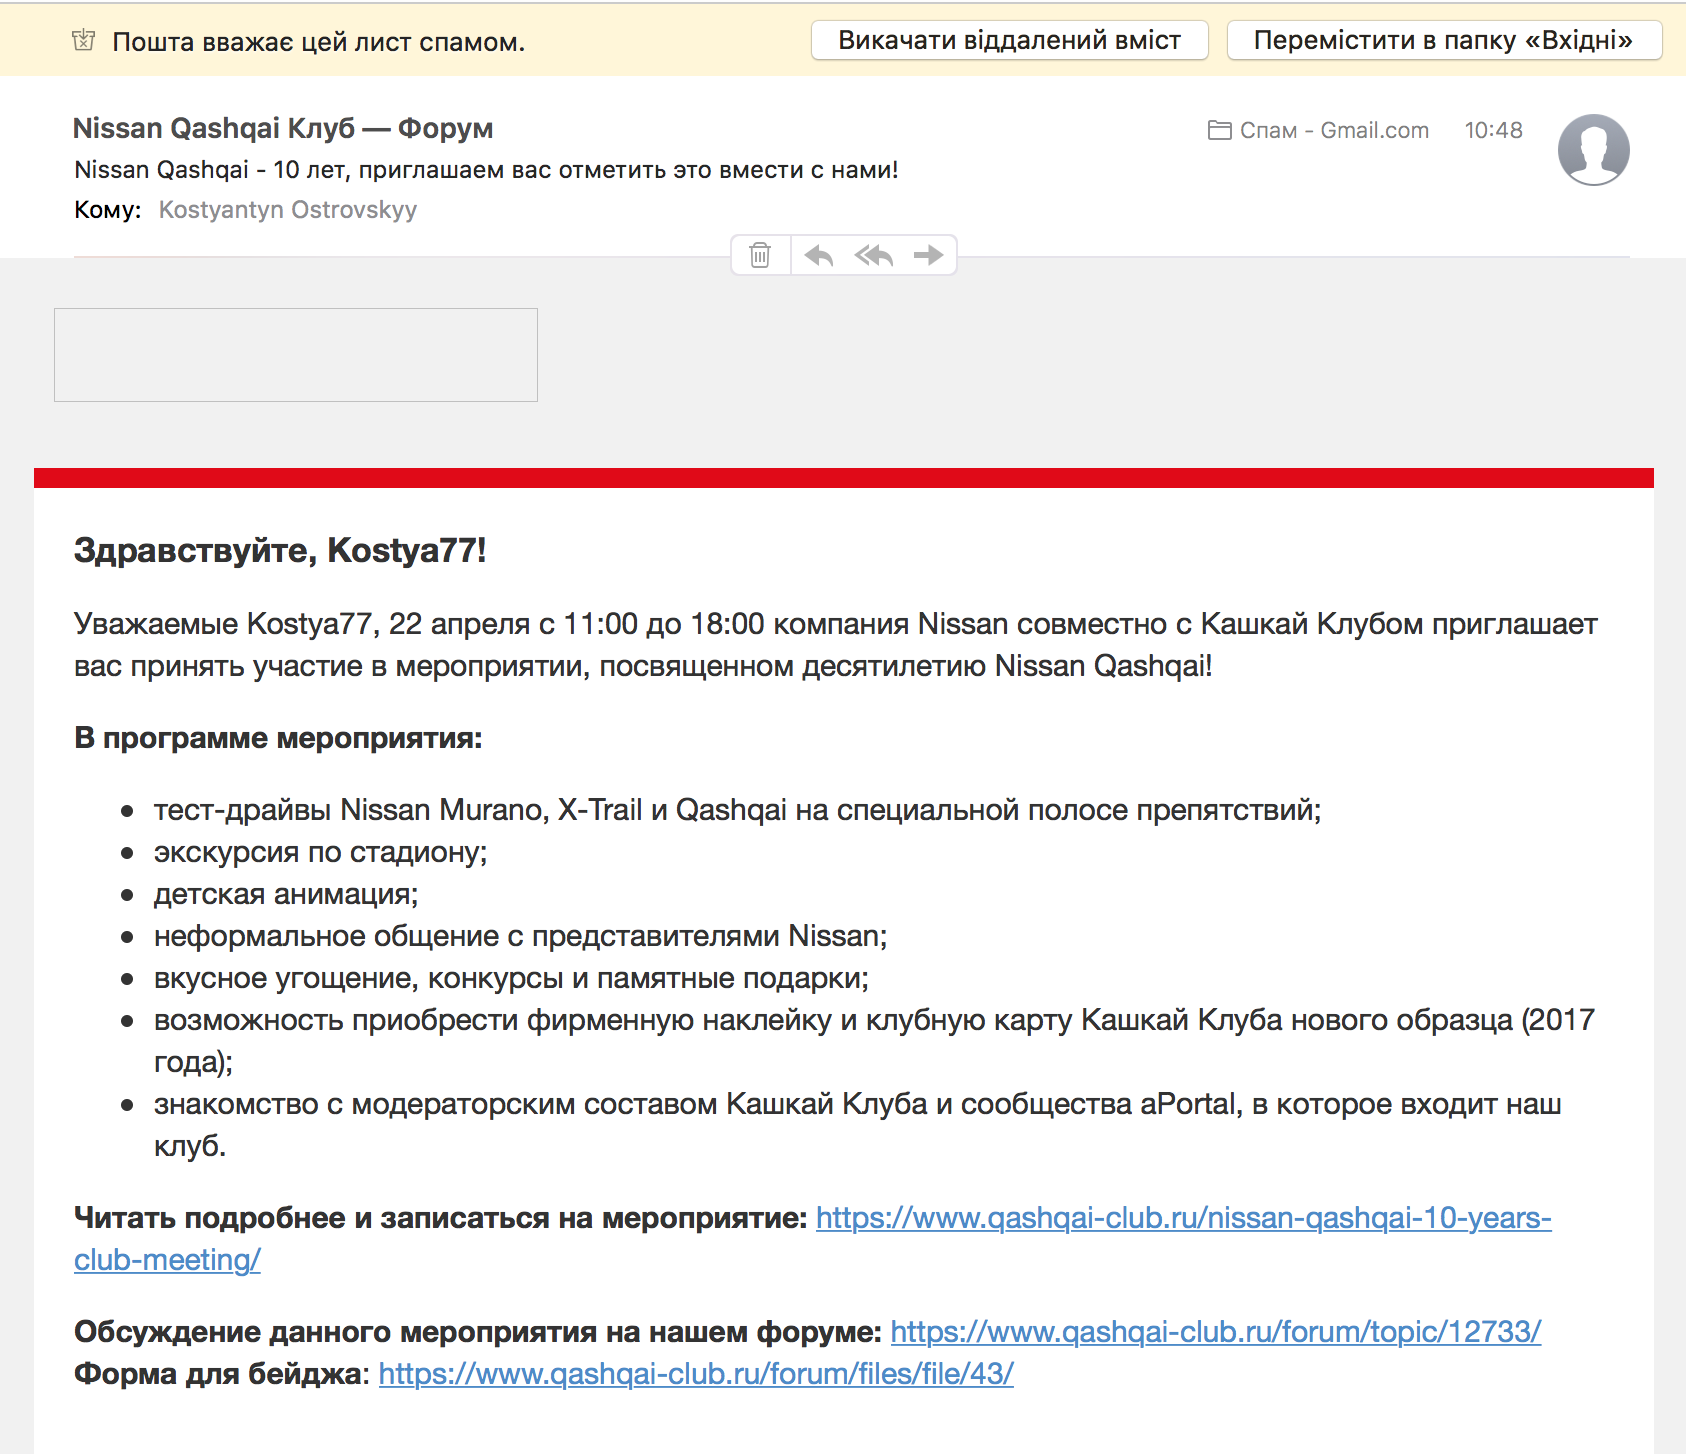Open the sender's avatar picture

[1593, 150]
